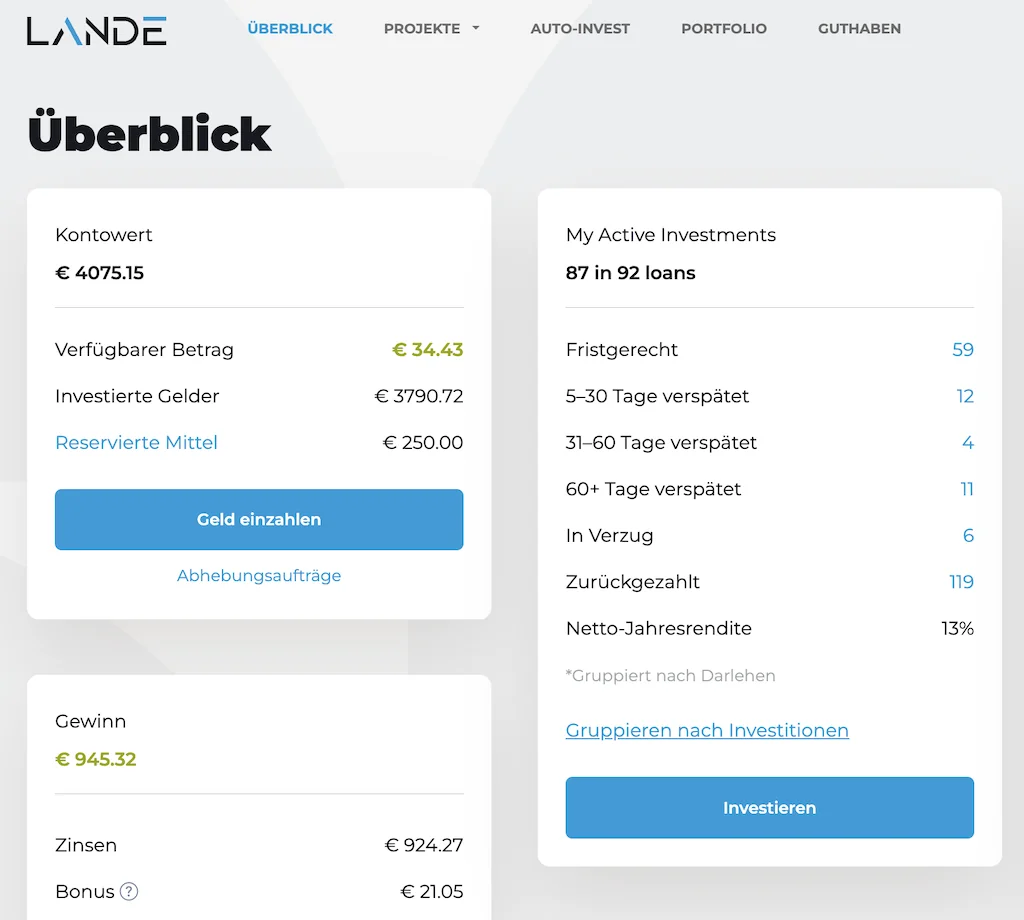Click the Reservierte Mittel link
This screenshot has width=1024, height=920.
(136, 443)
